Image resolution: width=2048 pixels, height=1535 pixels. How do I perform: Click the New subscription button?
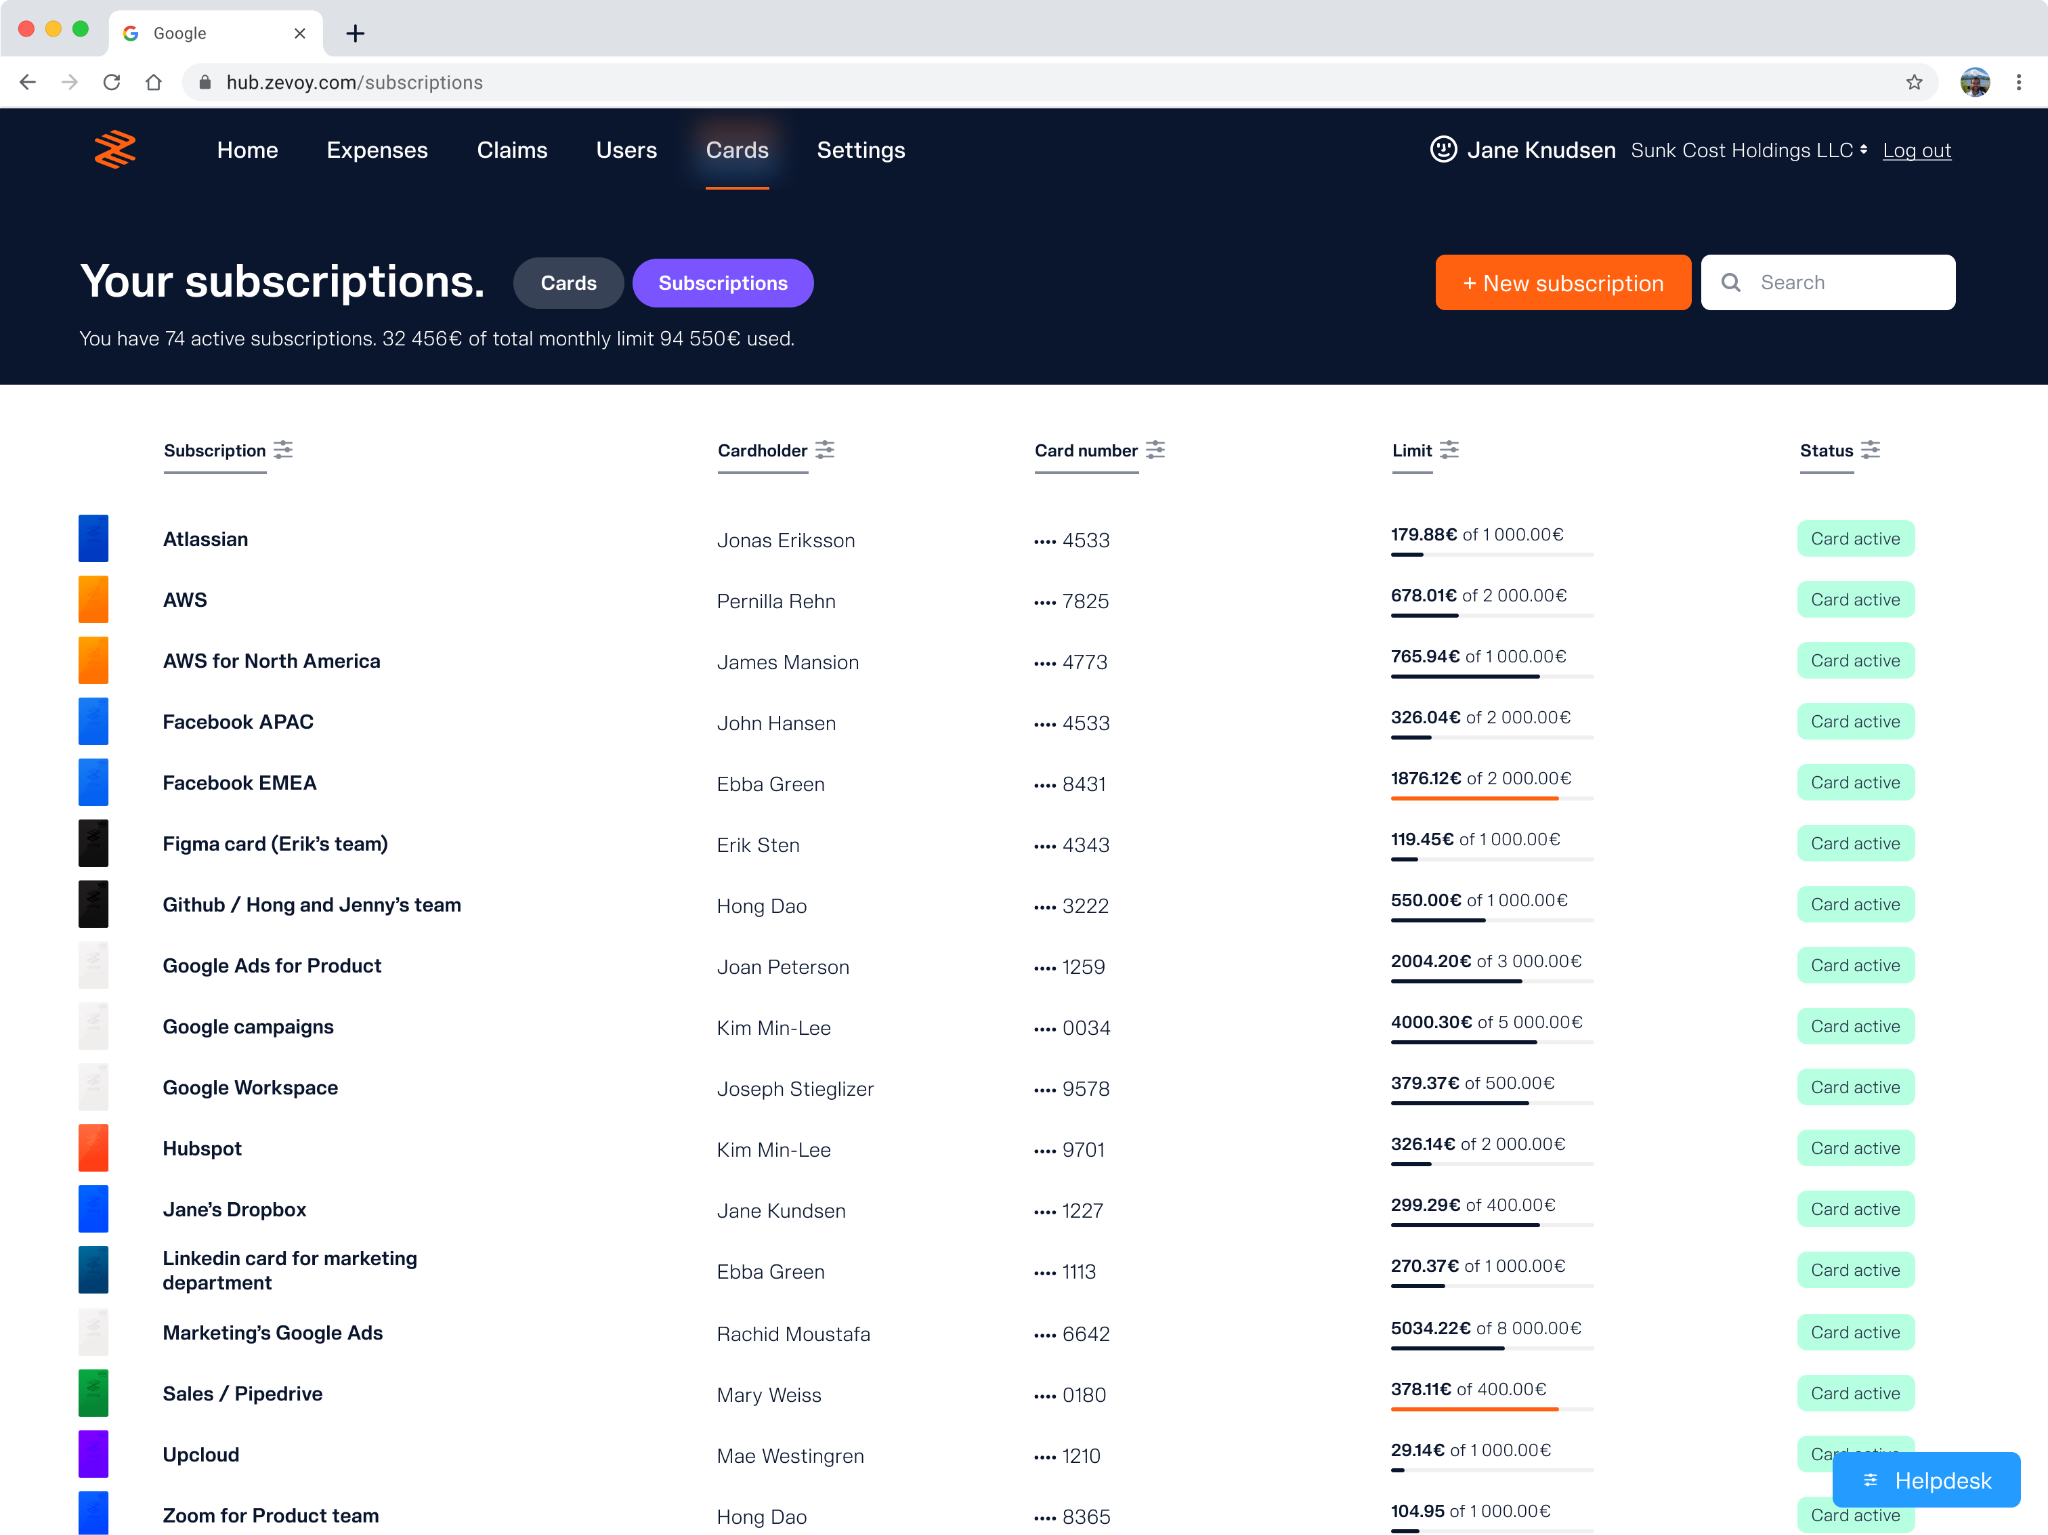pos(1563,283)
